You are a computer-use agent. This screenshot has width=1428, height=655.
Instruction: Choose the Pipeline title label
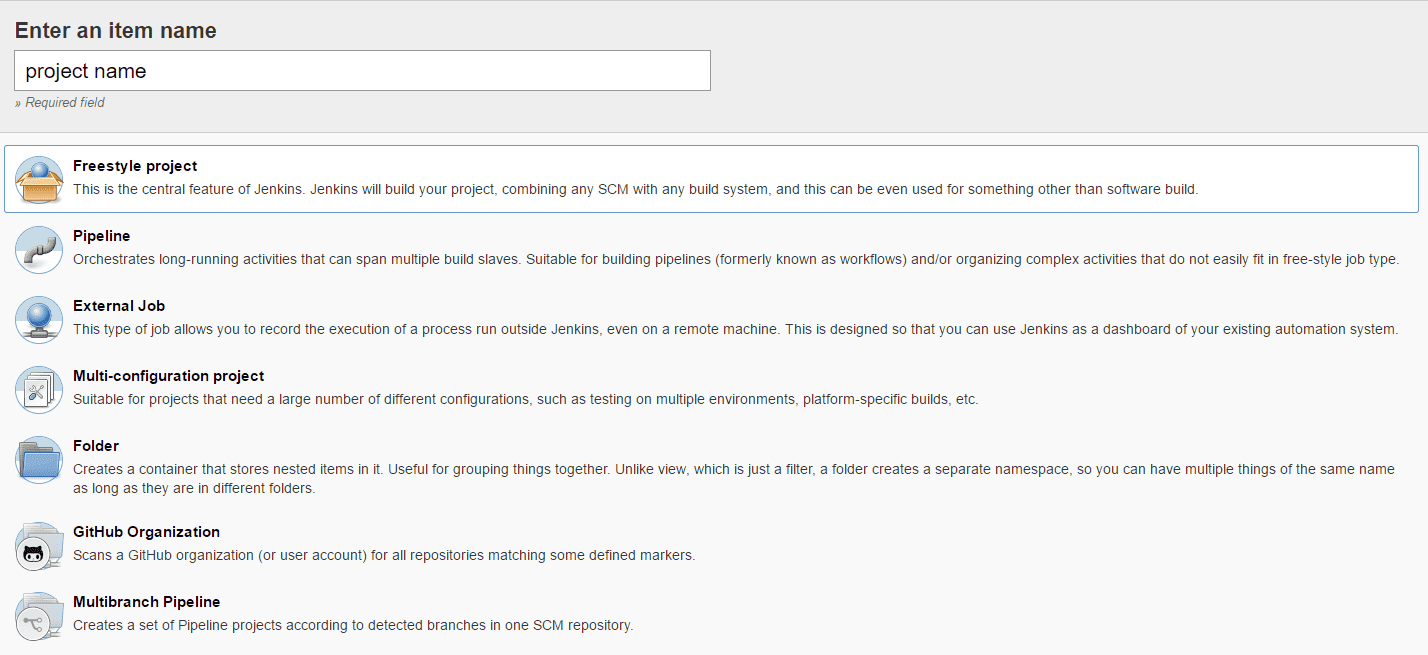101,236
